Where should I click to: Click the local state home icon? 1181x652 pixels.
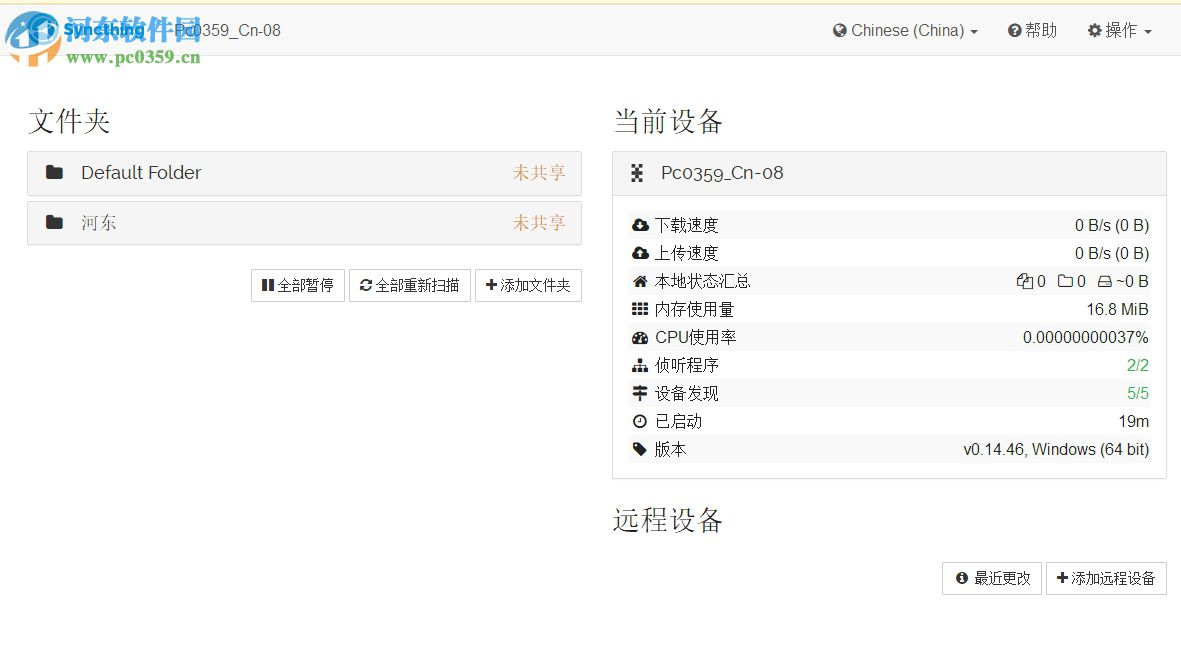(x=640, y=281)
